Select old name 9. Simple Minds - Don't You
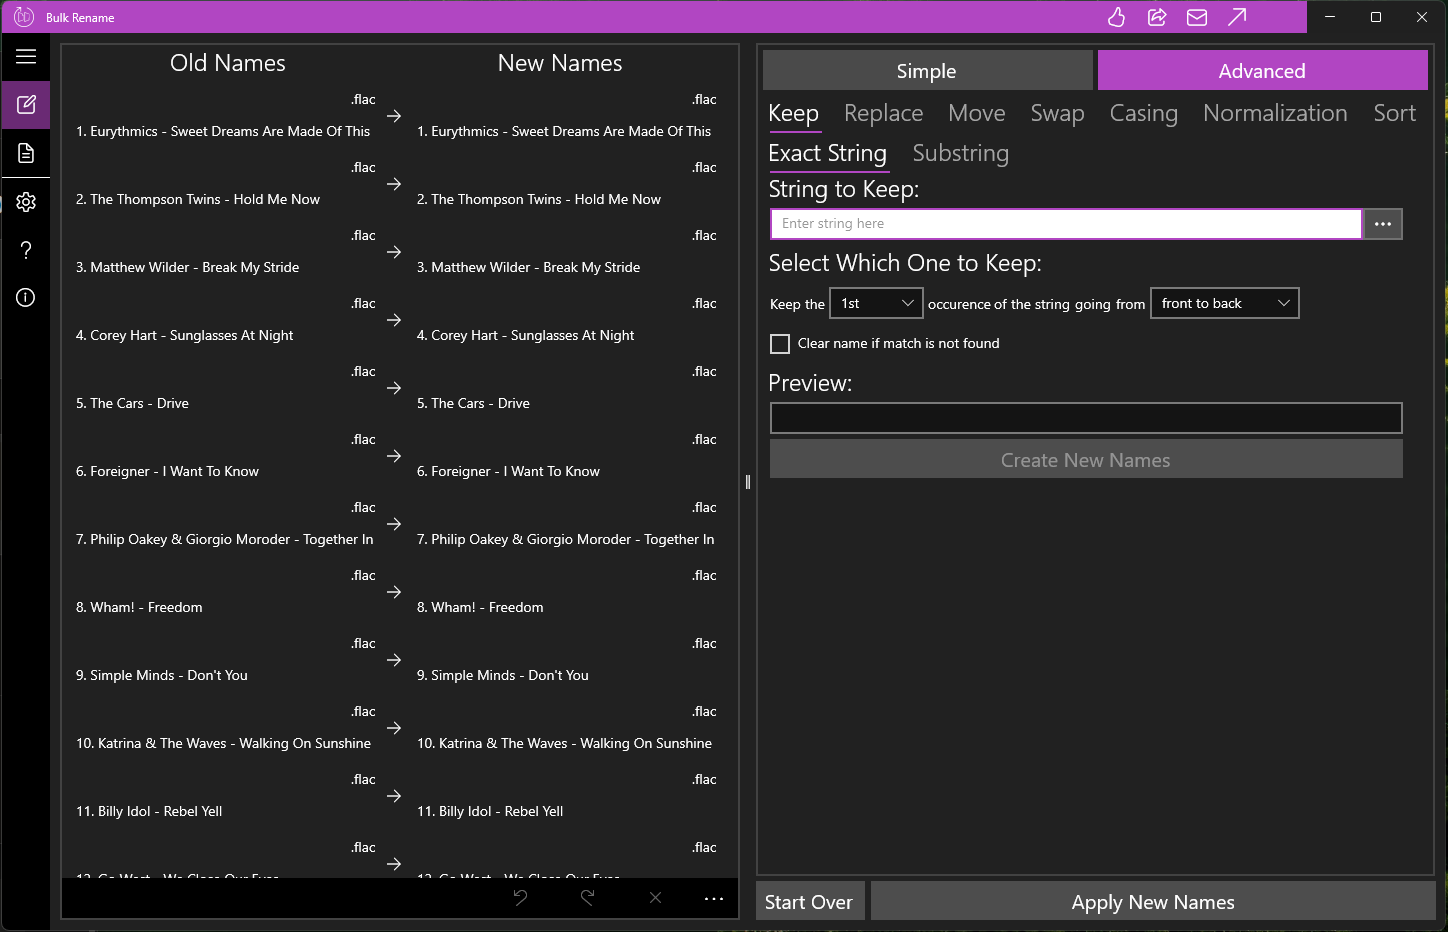 click(x=162, y=675)
